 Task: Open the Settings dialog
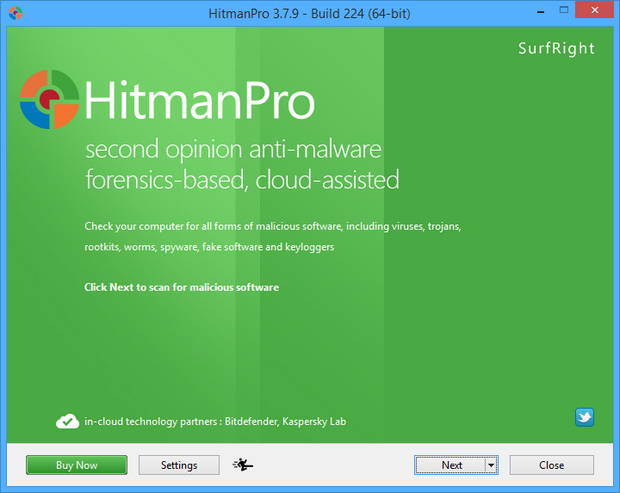point(179,465)
